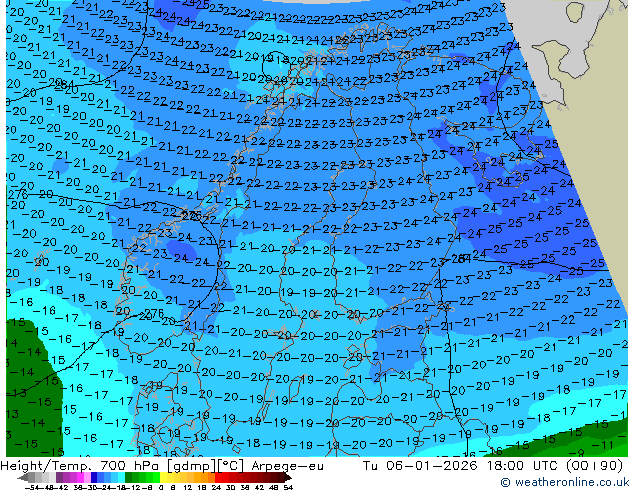Image resolution: width=634 pixels, height=490 pixels.
Task: Click the 'Arpege-eu' model label
Action: coord(287,466)
